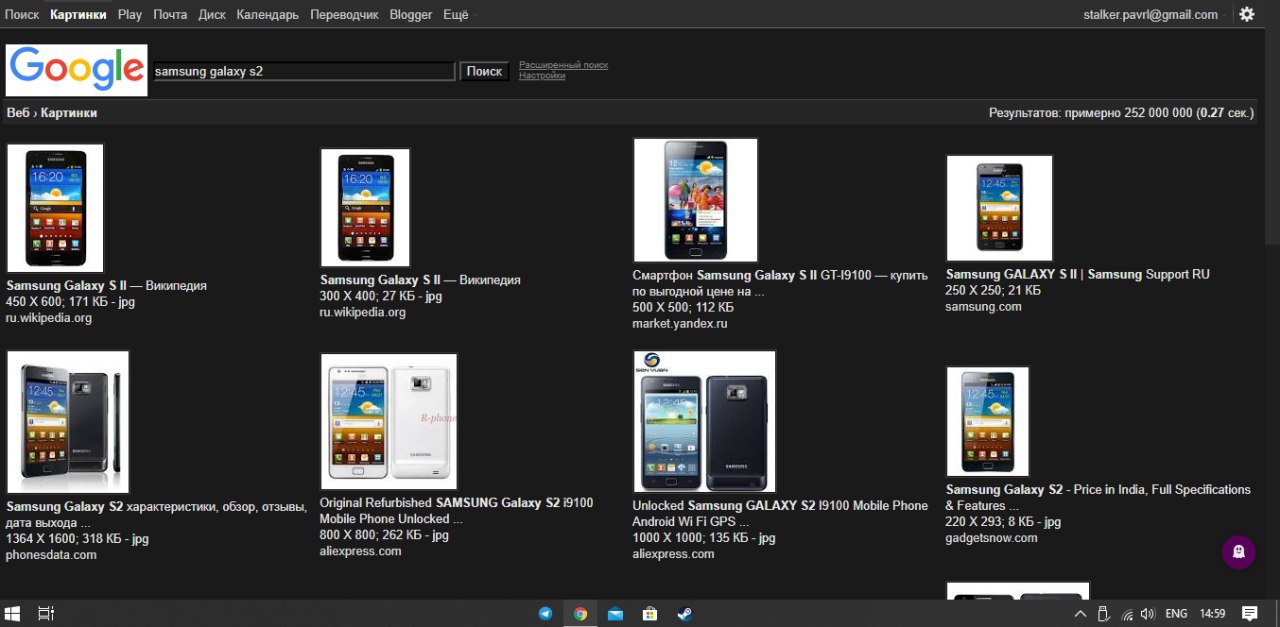Open Samsung Galaxy S2 характеристики, обзор link
Screen dimensions: 1280x627
pyautogui.click(x=157, y=515)
